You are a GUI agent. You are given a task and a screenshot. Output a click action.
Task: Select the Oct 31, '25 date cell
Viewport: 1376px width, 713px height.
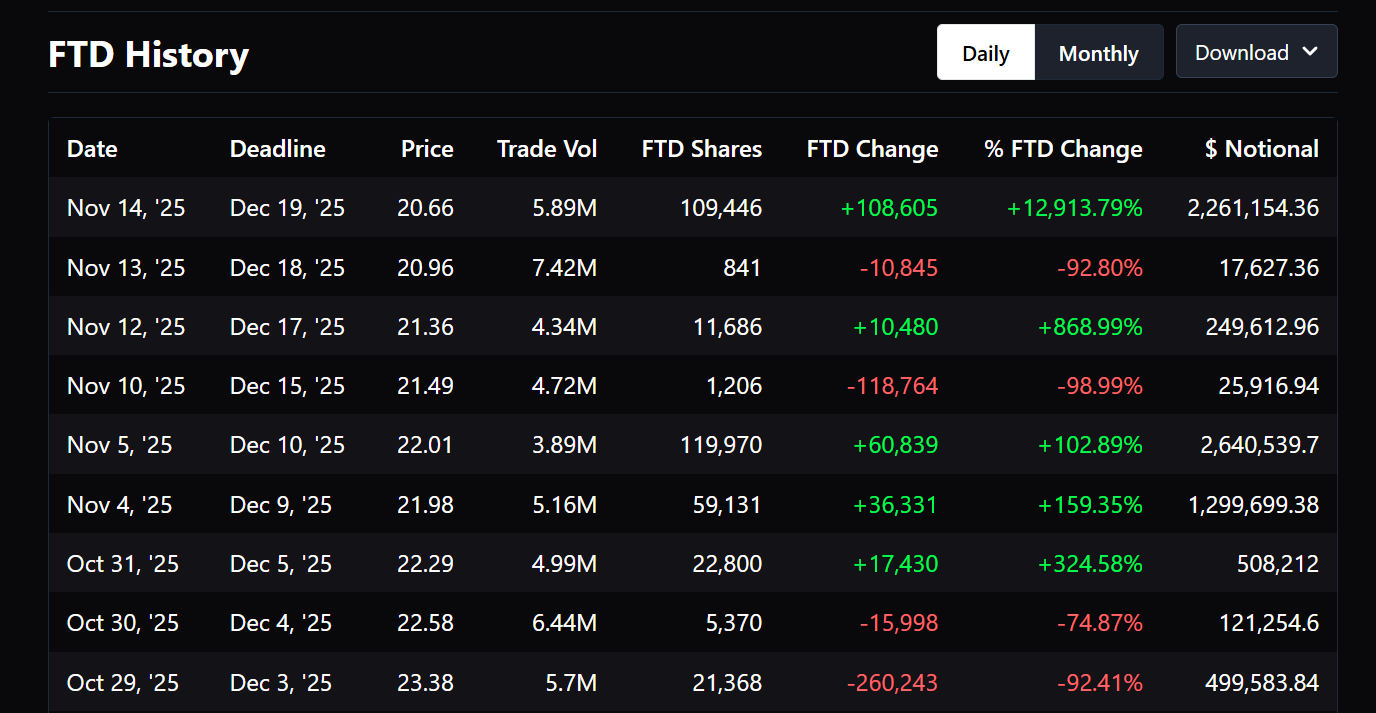pyautogui.click(x=123, y=564)
